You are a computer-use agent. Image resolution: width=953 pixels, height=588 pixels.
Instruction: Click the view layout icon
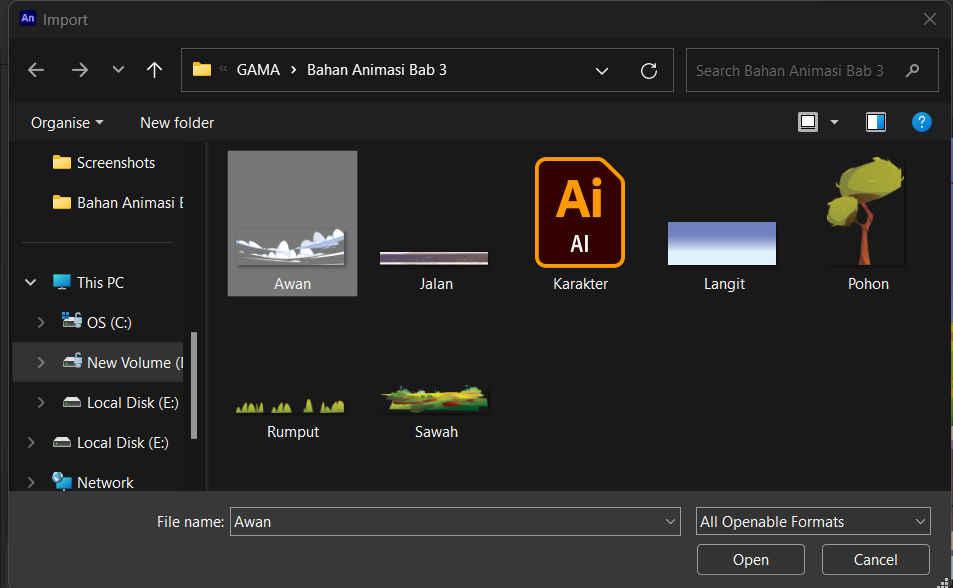pyautogui.click(x=808, y=122)
